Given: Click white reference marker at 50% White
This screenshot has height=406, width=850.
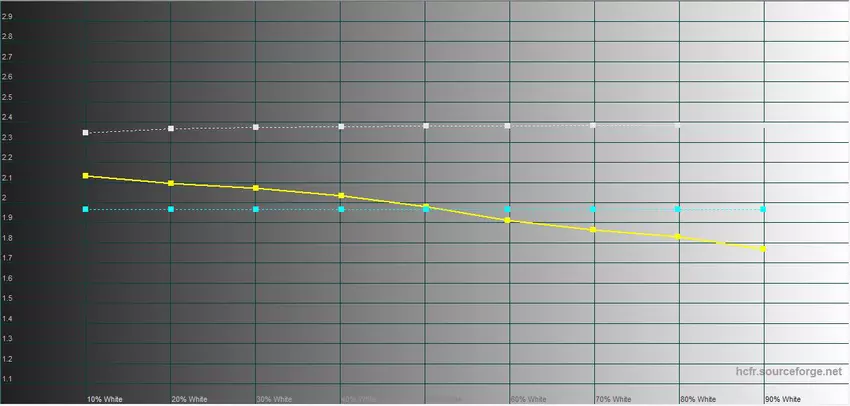Looking at the screenshot, I should (x=426, y=126).
